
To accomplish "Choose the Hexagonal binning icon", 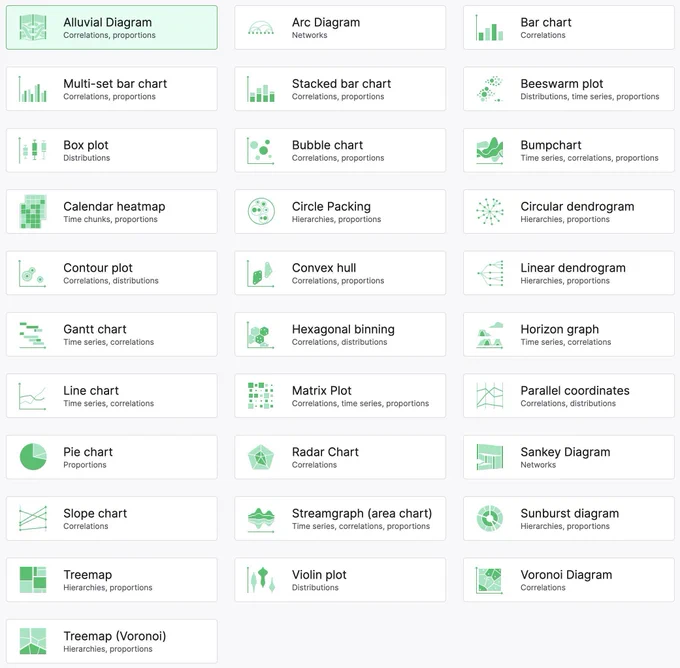I will click(x=261, y=335).
